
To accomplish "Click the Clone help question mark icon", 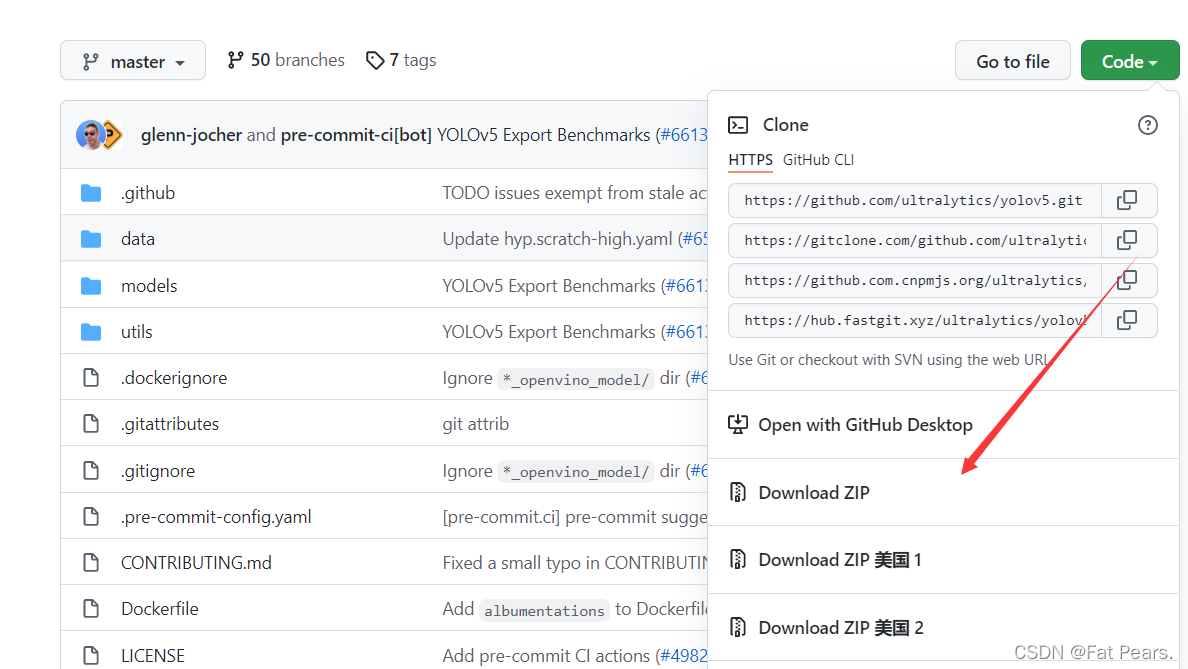I will [1147, 125].
